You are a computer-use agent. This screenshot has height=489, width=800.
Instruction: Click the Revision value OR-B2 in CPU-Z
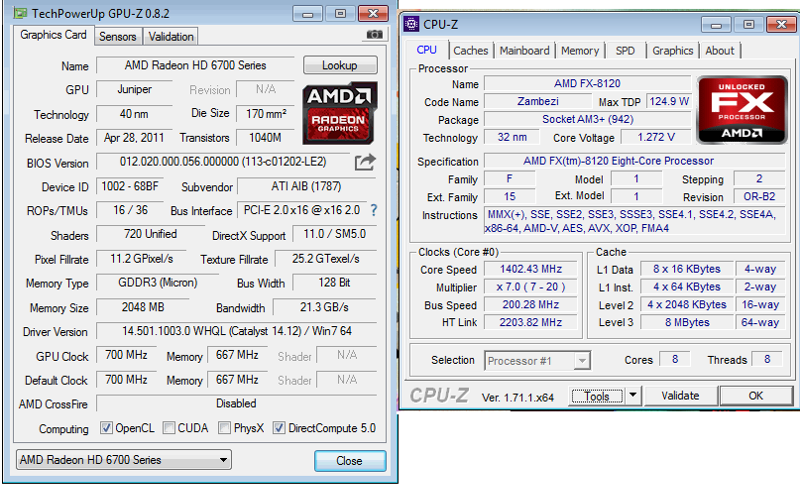click(x=759, y=197)
